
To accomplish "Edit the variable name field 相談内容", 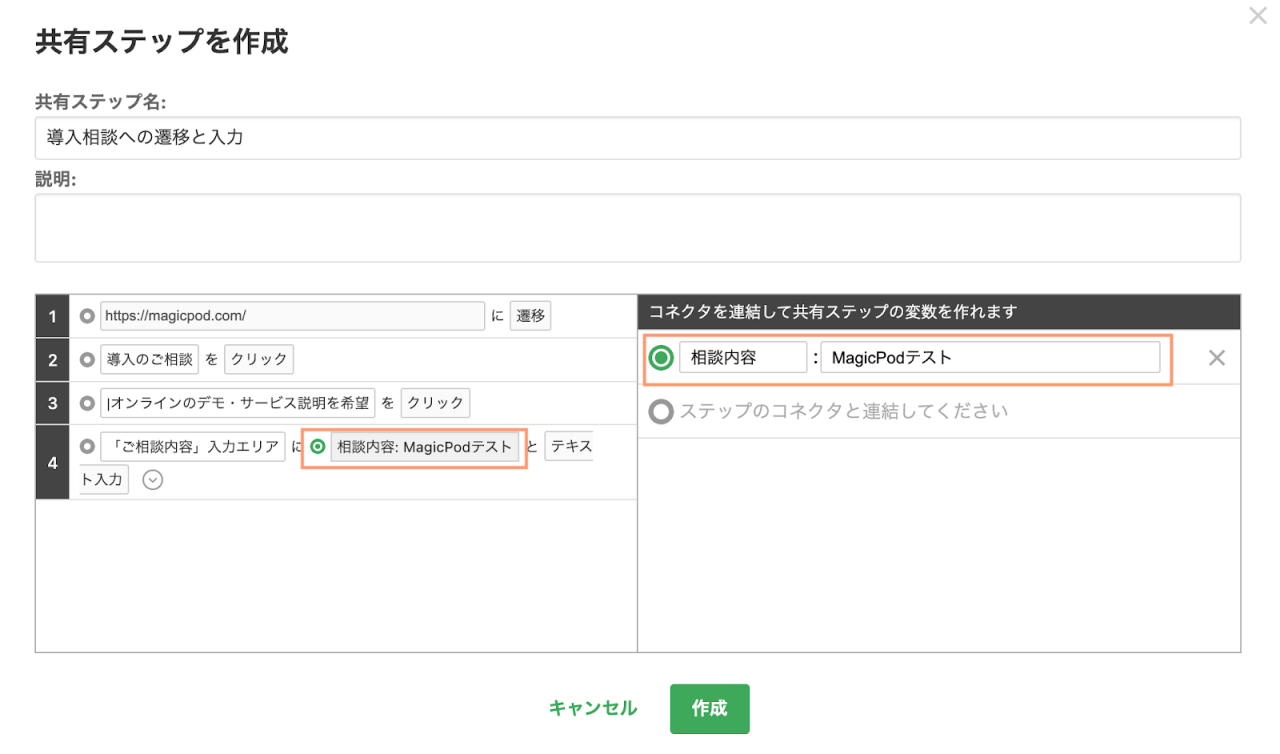I will pyautogui.click(x=742, y=358).
